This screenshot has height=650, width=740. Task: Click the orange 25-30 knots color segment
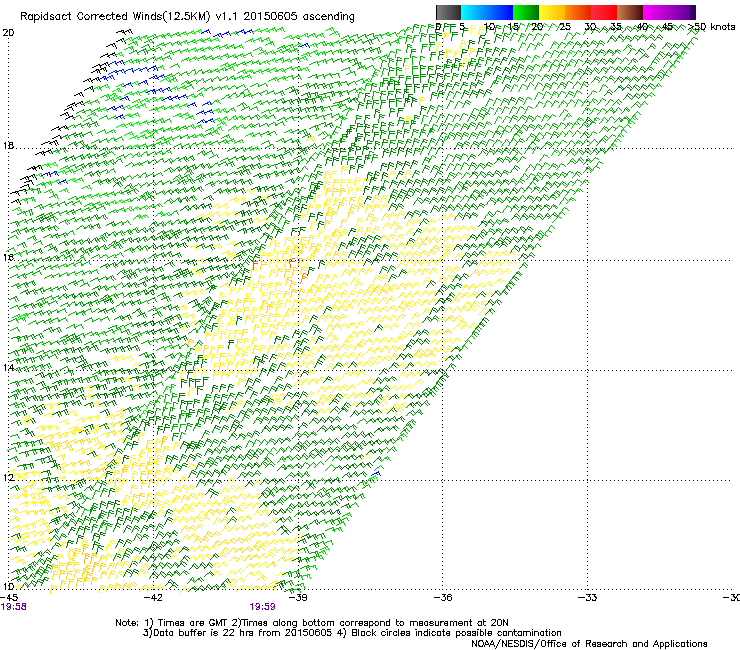578,12
